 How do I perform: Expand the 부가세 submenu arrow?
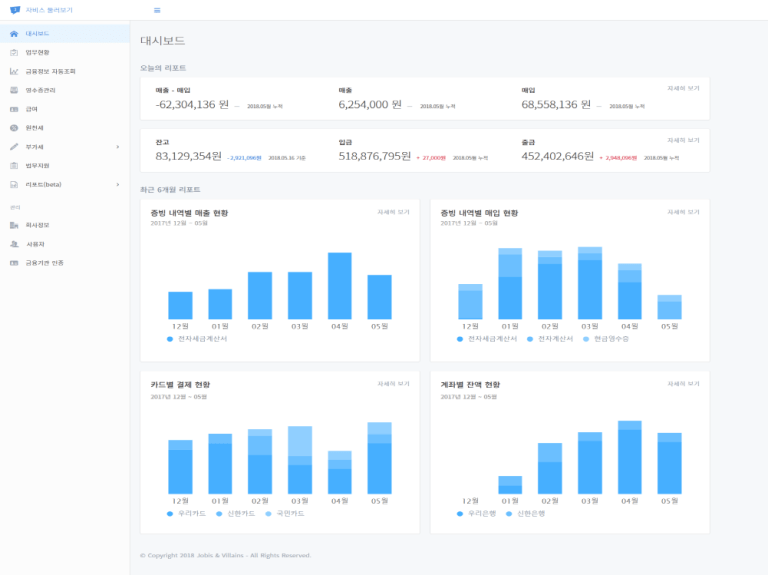pyautogui.click(x=117, y=147)
